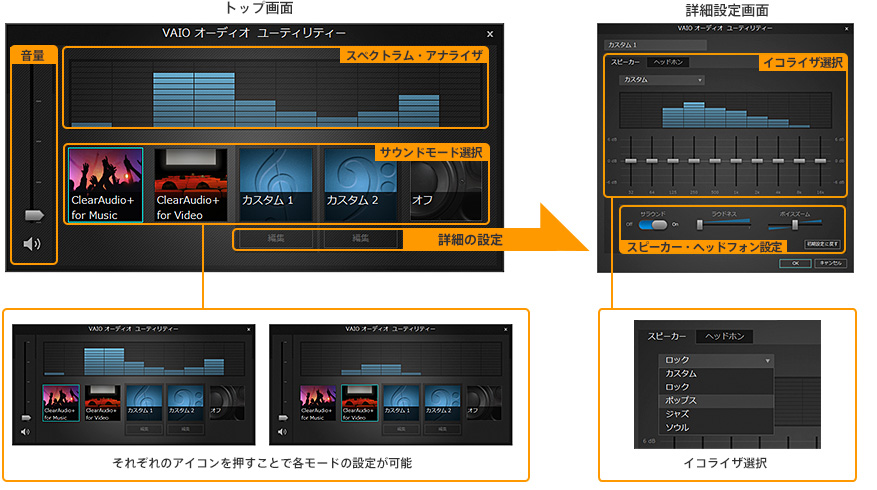Click the 1k equalizer band slider

[736, 161]
